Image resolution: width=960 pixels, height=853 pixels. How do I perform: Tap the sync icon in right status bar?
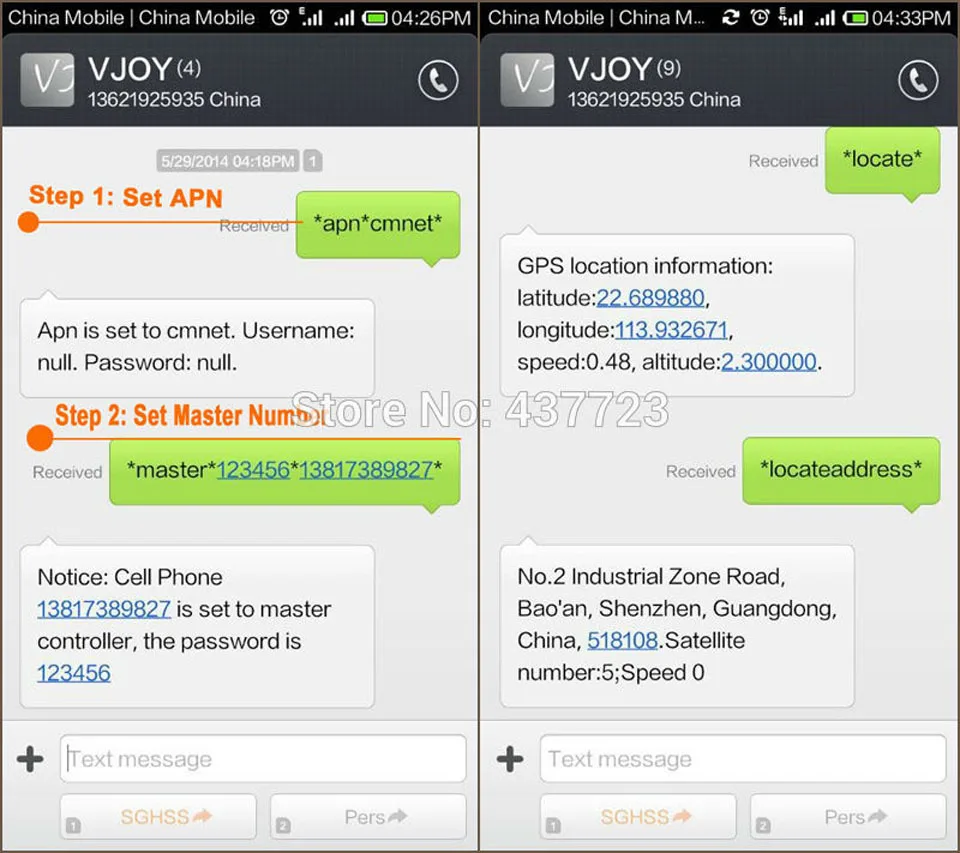coord(730,17)
